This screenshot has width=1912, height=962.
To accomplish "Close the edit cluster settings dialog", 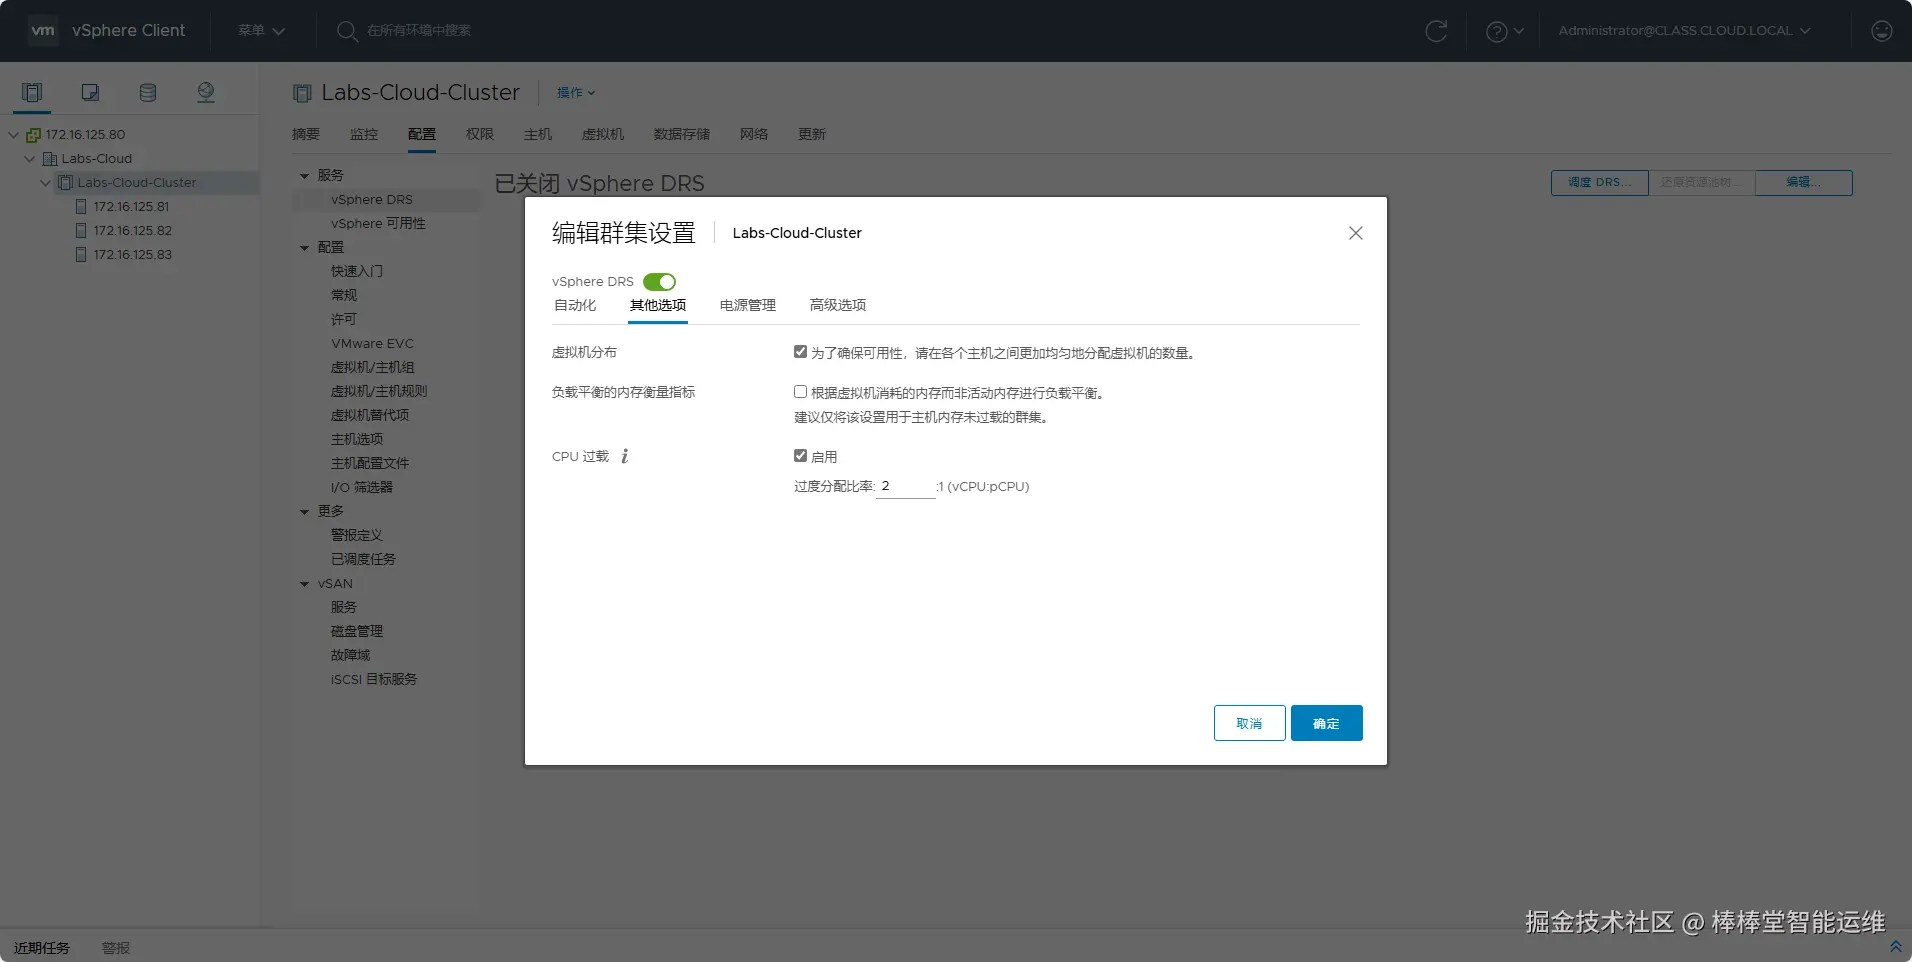I will coord(1356,233).
